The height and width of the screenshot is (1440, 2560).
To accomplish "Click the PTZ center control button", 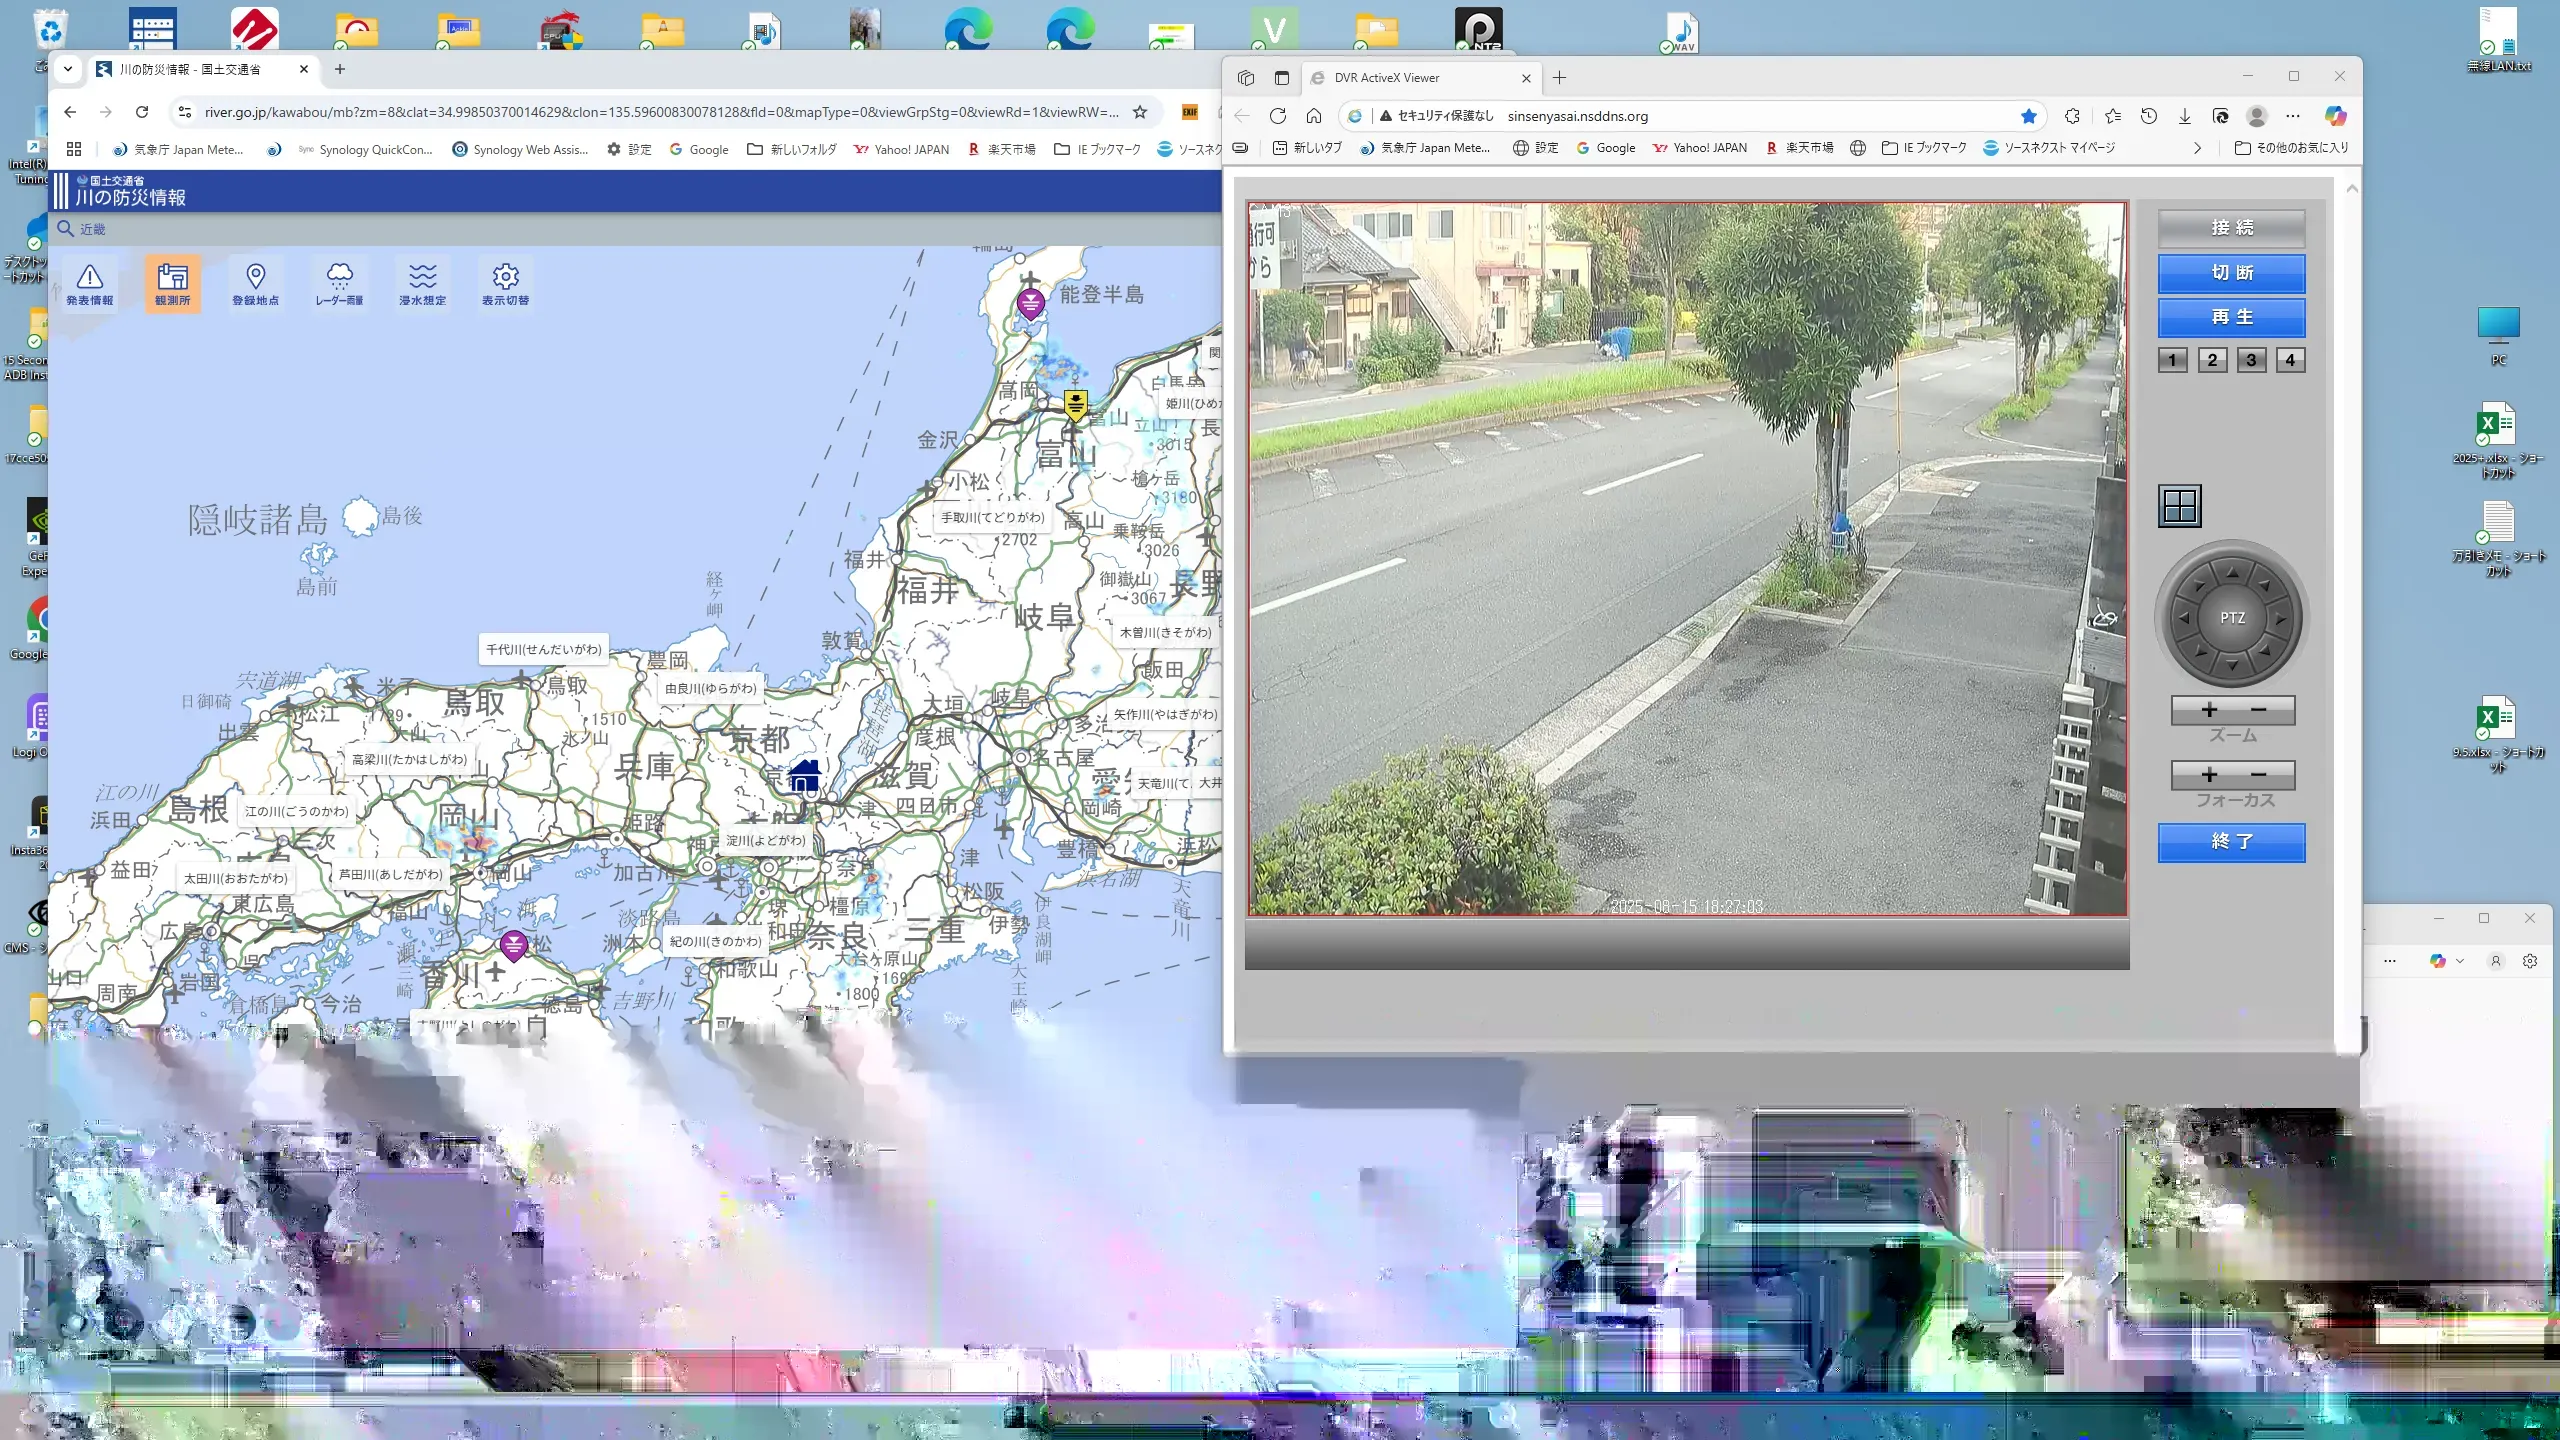I will click(x=2232, y=618).
